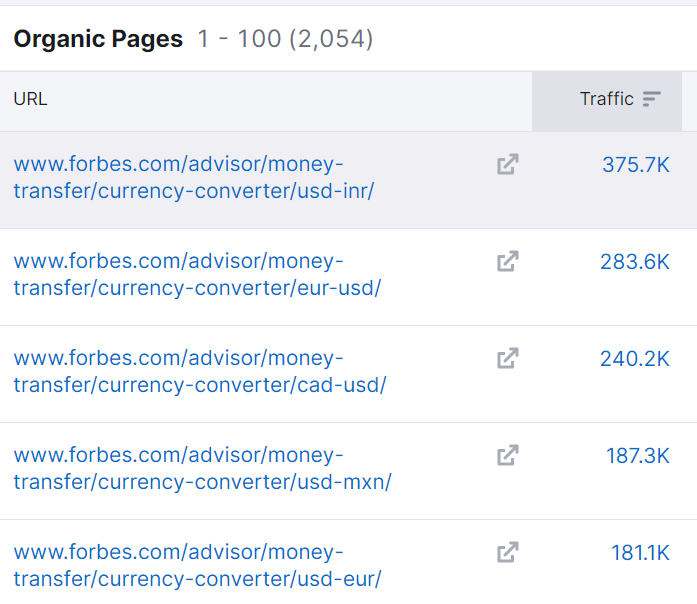Image resolution: width=697 pixels, height=604 pixels.
Task: Click traffic value 181.1K
Action: tap(641, 552)
